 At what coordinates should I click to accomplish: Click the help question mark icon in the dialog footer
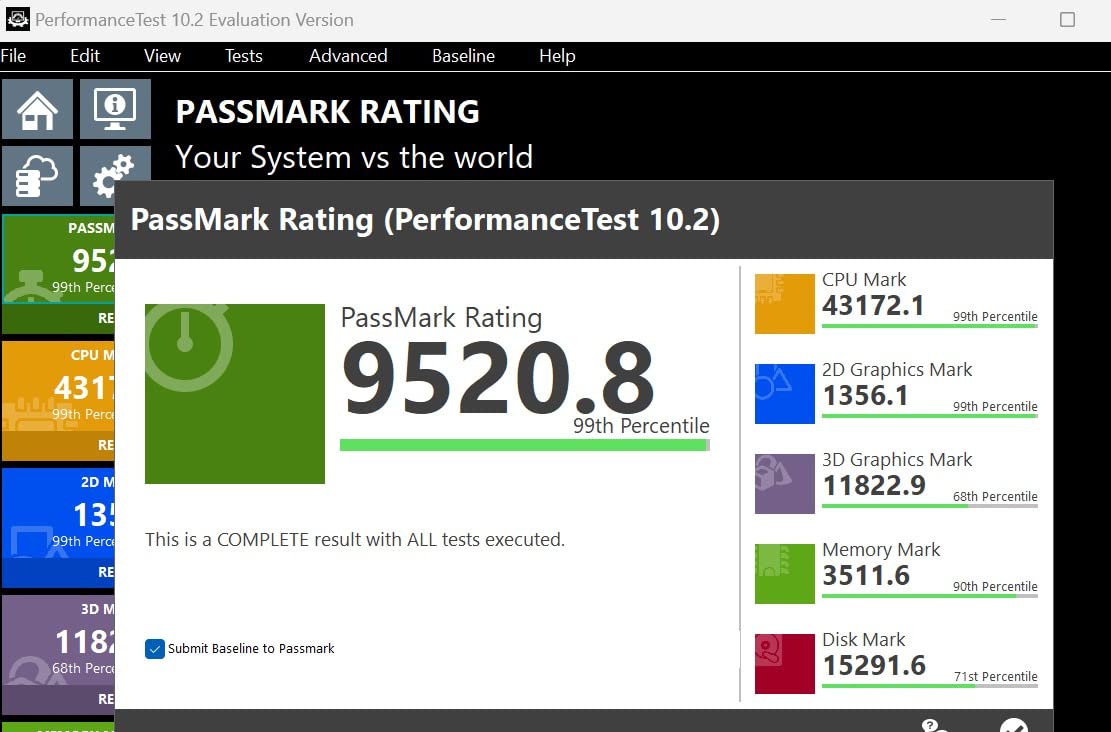point(934,726)
